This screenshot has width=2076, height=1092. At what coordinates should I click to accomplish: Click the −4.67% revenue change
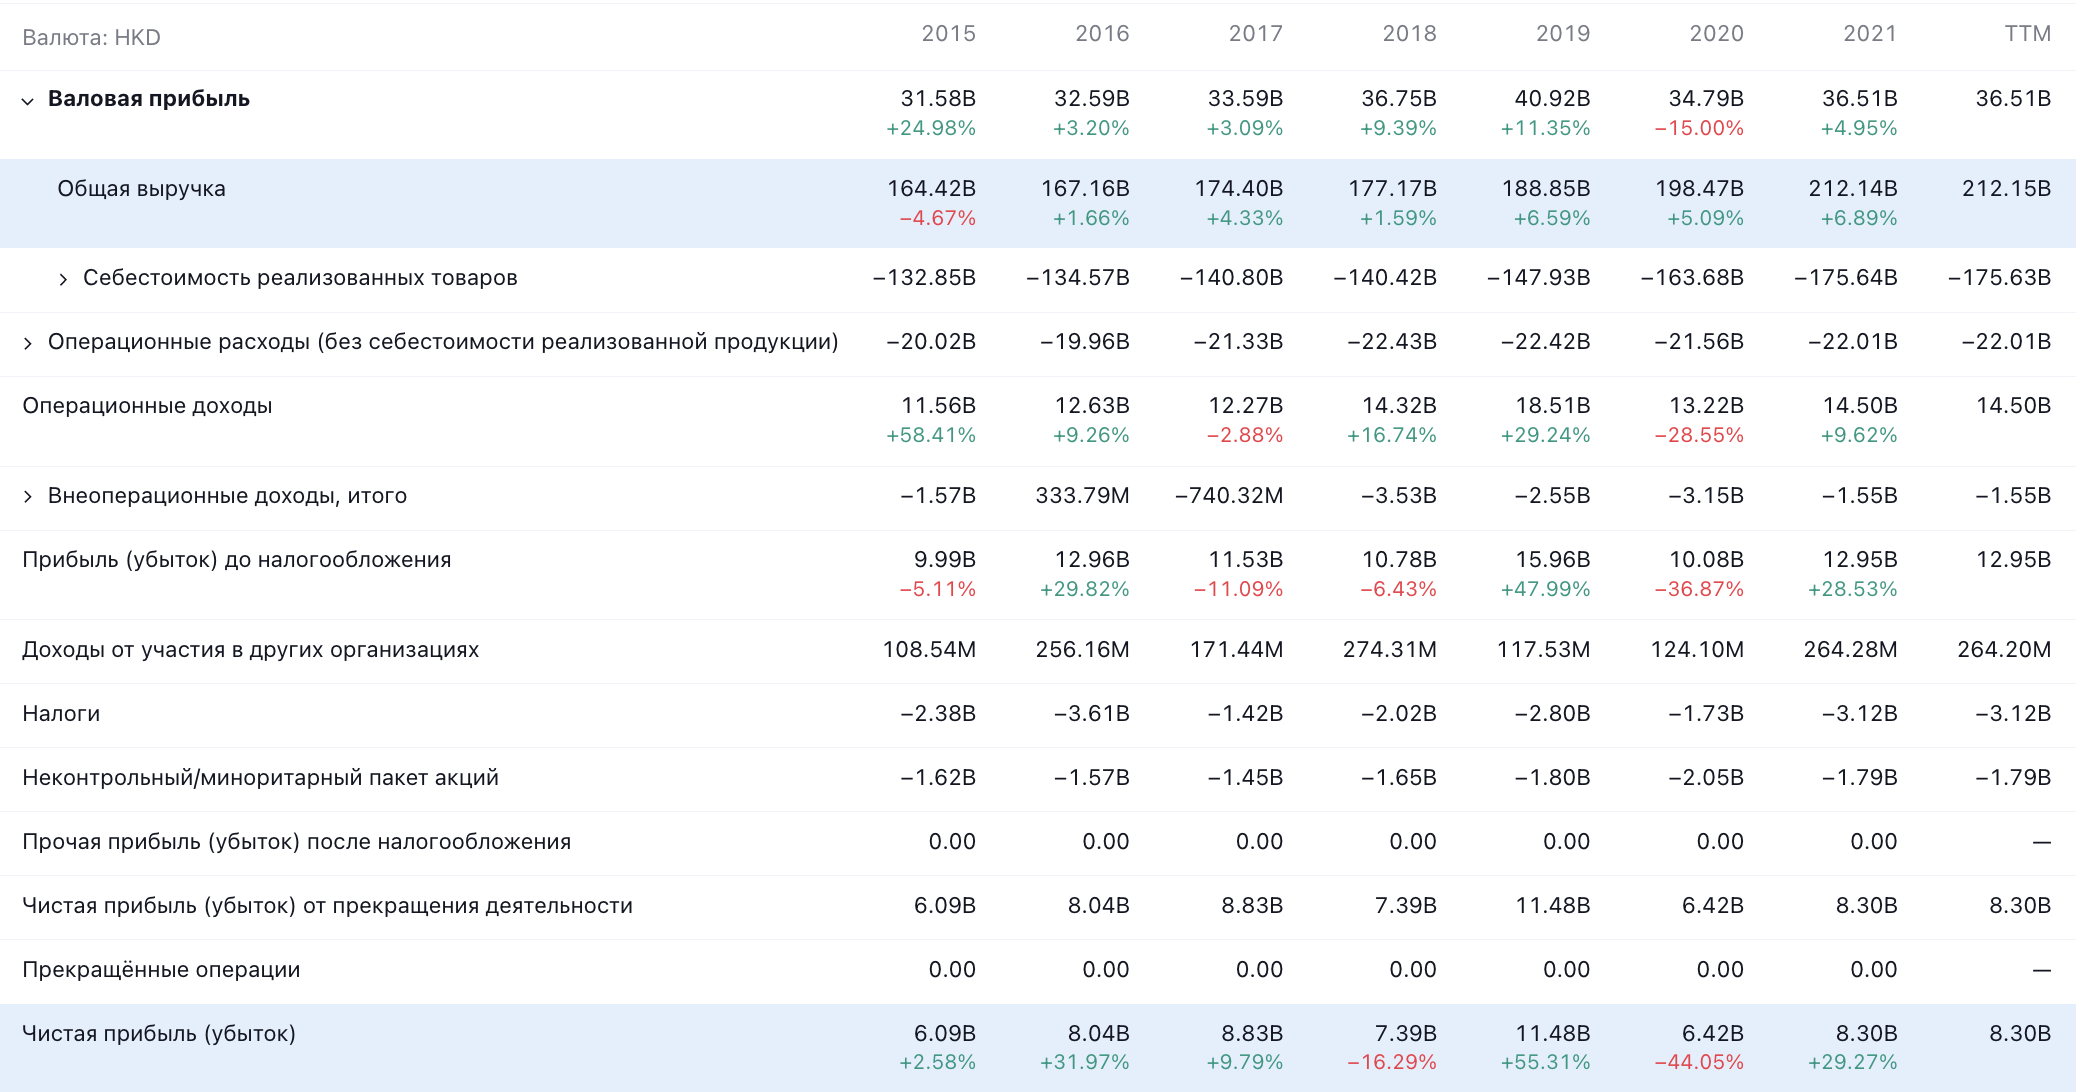[937, 219]
